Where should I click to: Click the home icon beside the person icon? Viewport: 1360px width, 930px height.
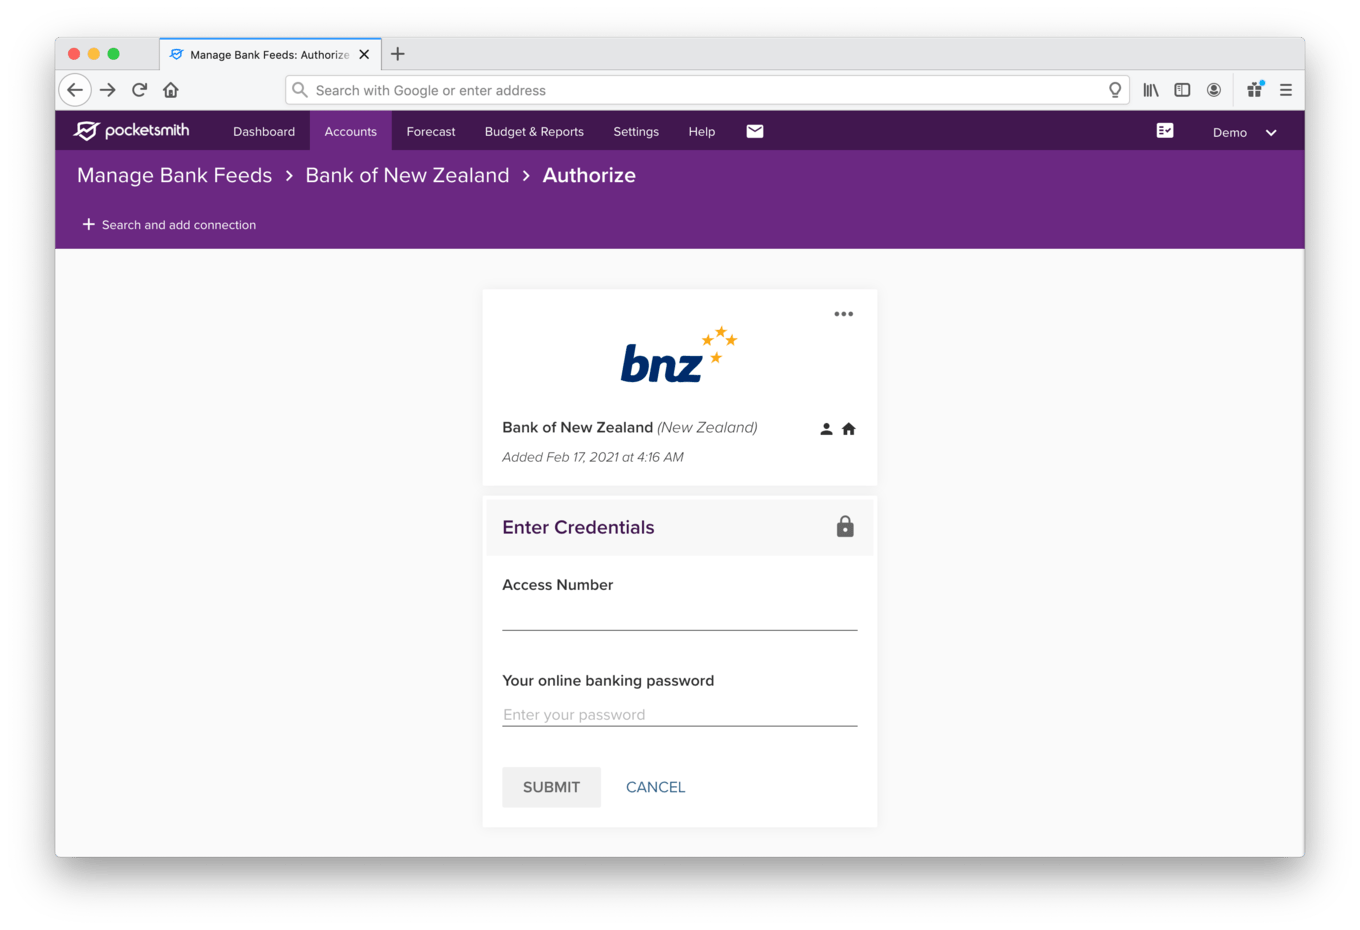(848, 428)
